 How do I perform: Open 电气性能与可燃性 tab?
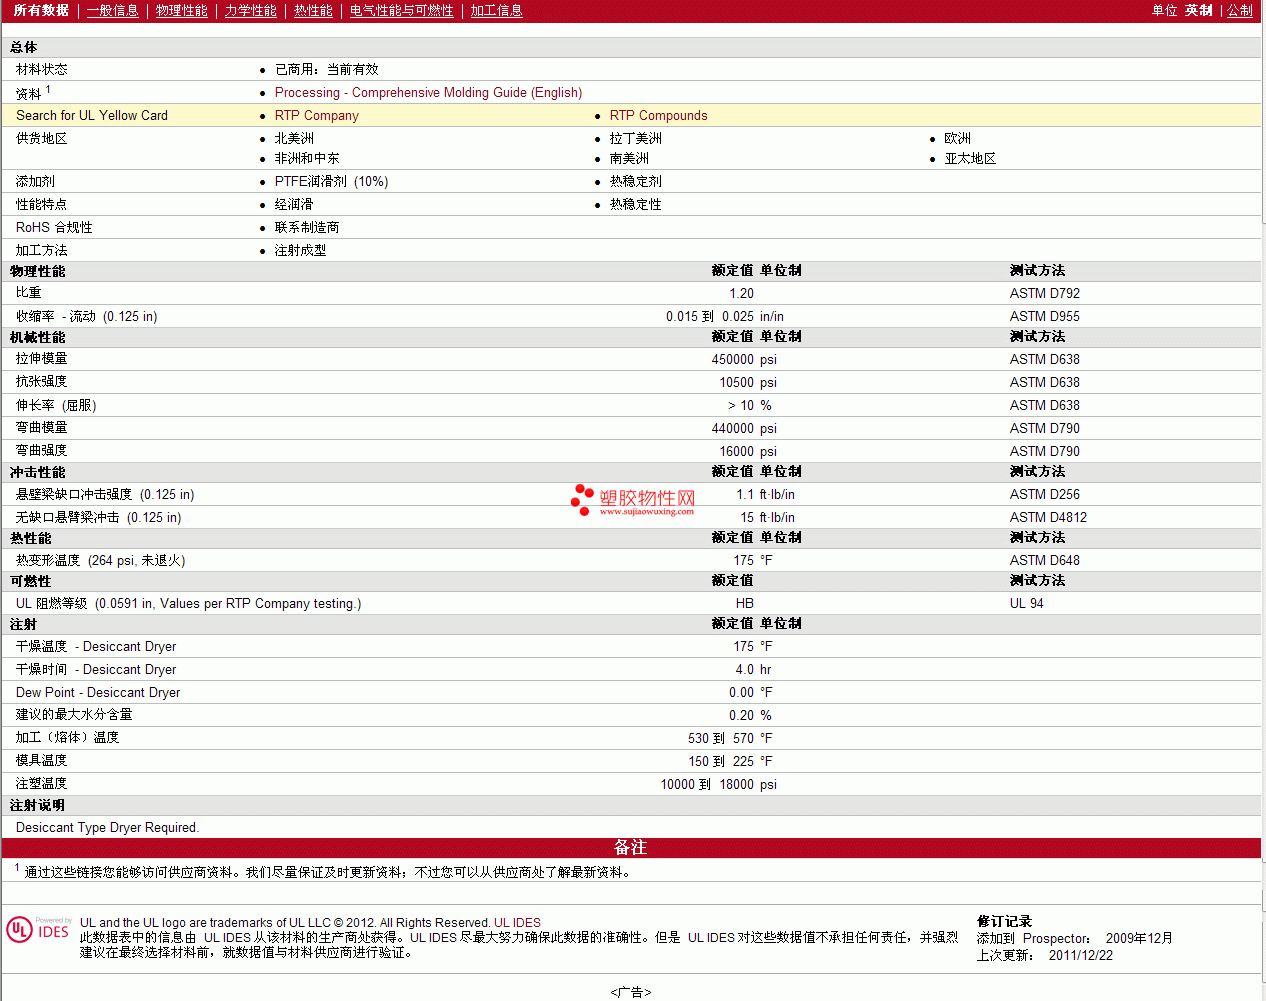click(402, 10)
